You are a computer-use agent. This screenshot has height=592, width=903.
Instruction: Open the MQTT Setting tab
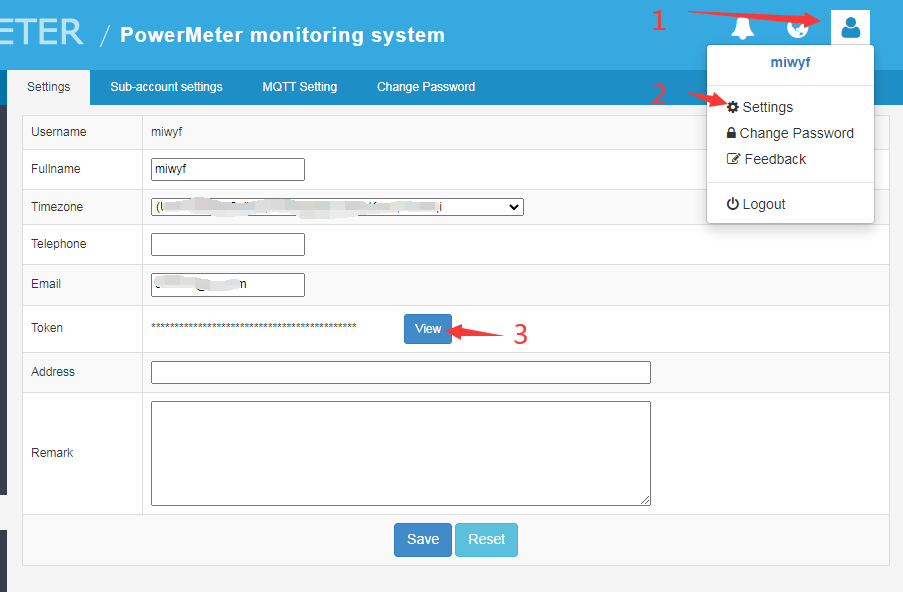coord(299,87)
